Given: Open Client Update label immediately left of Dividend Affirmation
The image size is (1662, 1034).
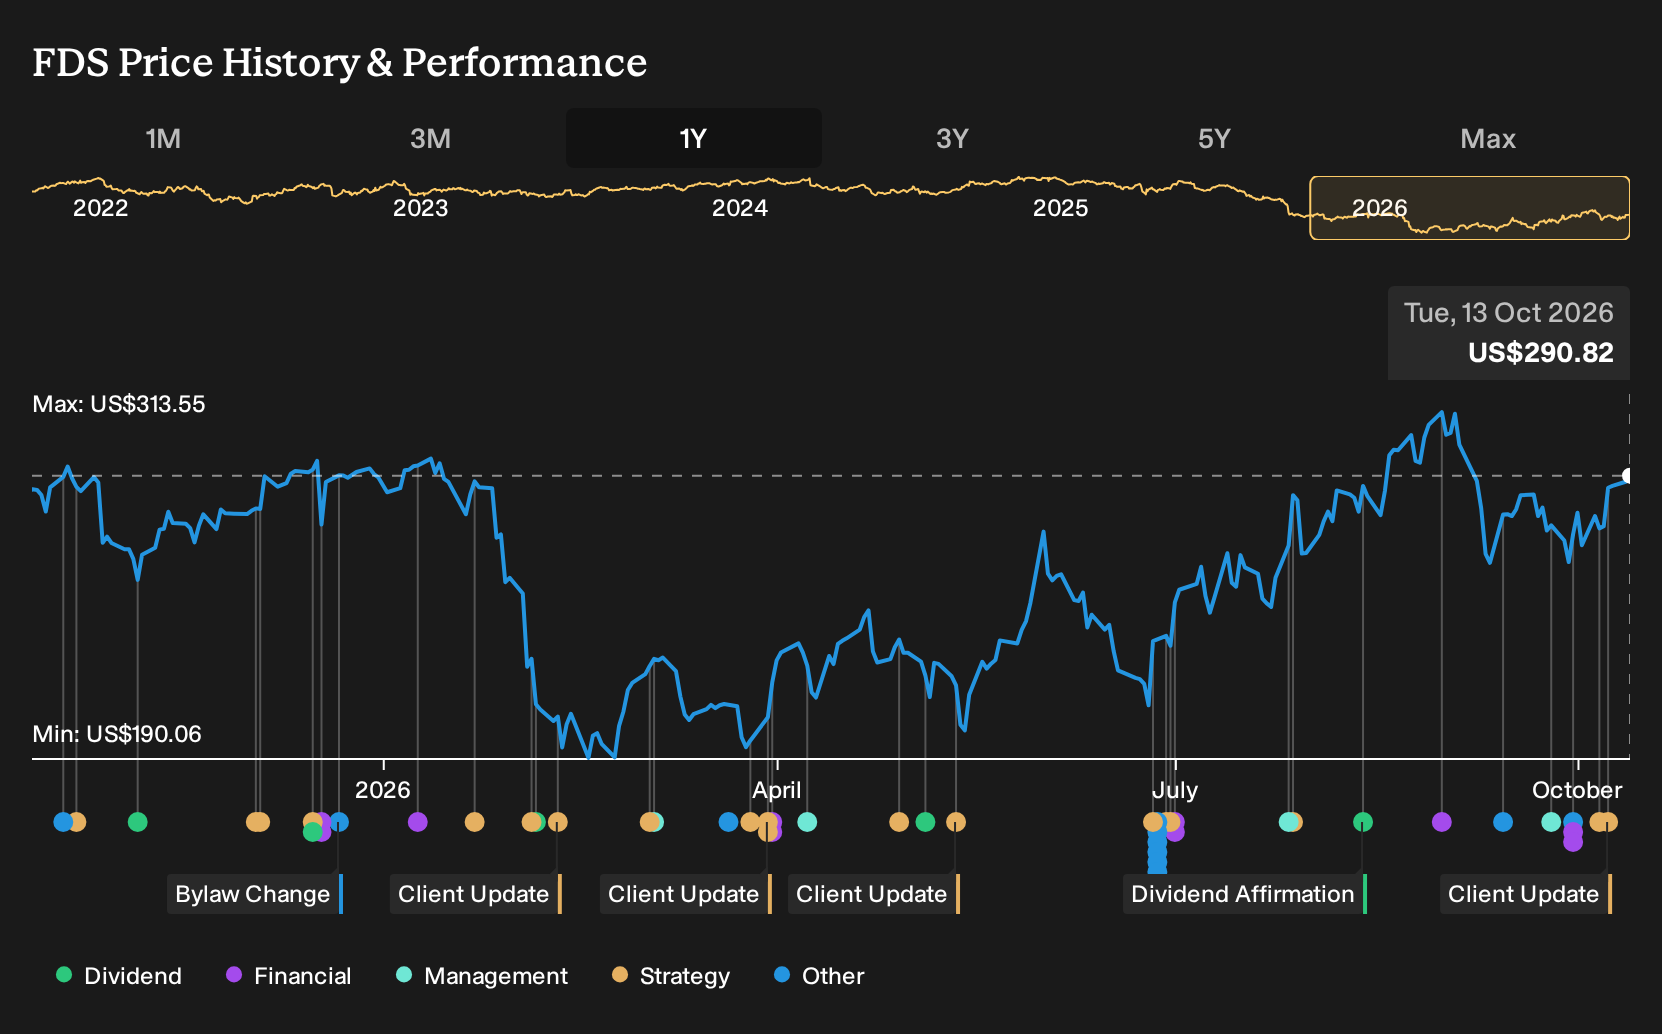Looking at the screenshot, I should click(x=873, y=894).
